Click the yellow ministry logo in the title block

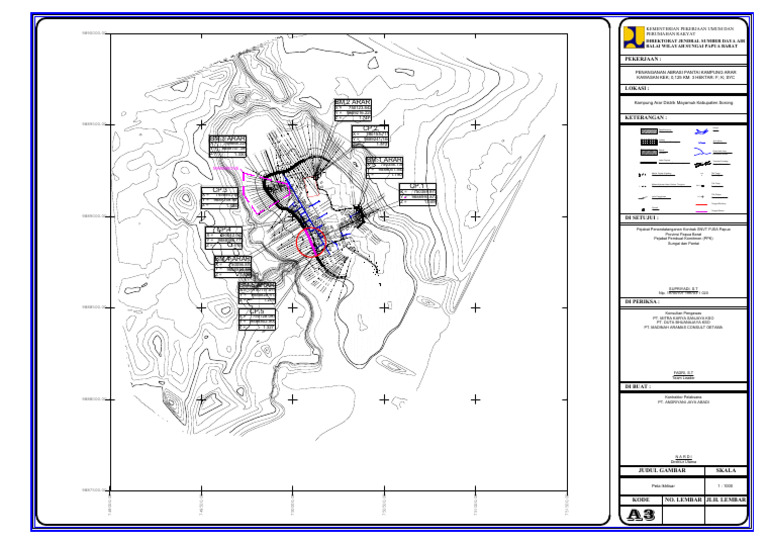click(x=634, y=37)
